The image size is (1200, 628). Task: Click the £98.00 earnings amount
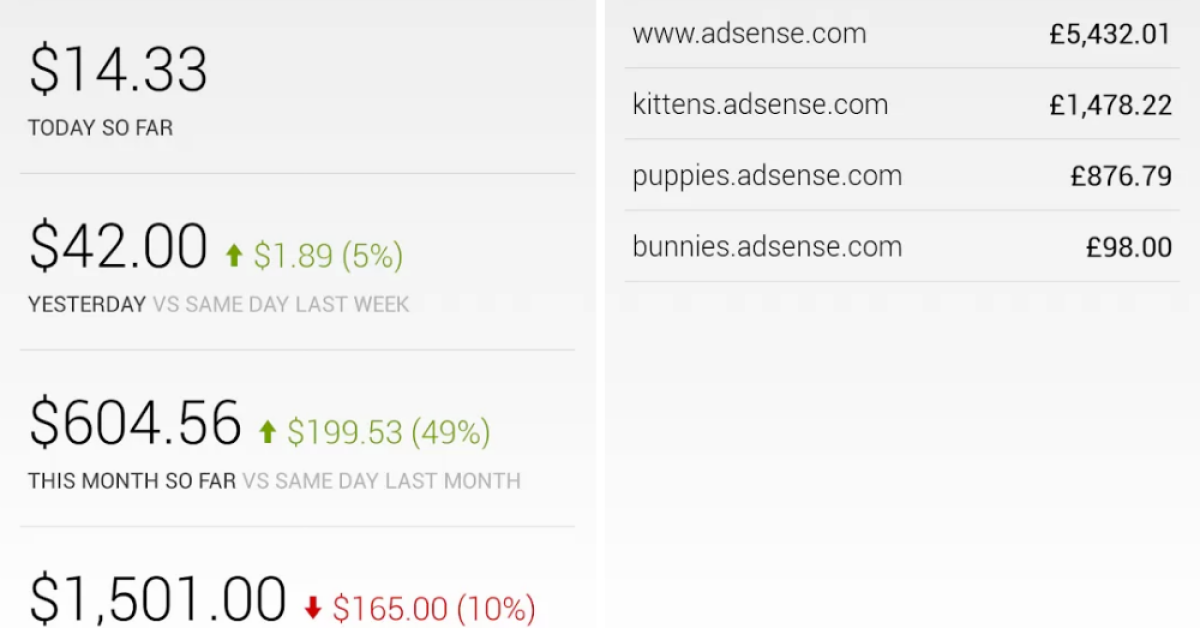(x=1129, y=247)
